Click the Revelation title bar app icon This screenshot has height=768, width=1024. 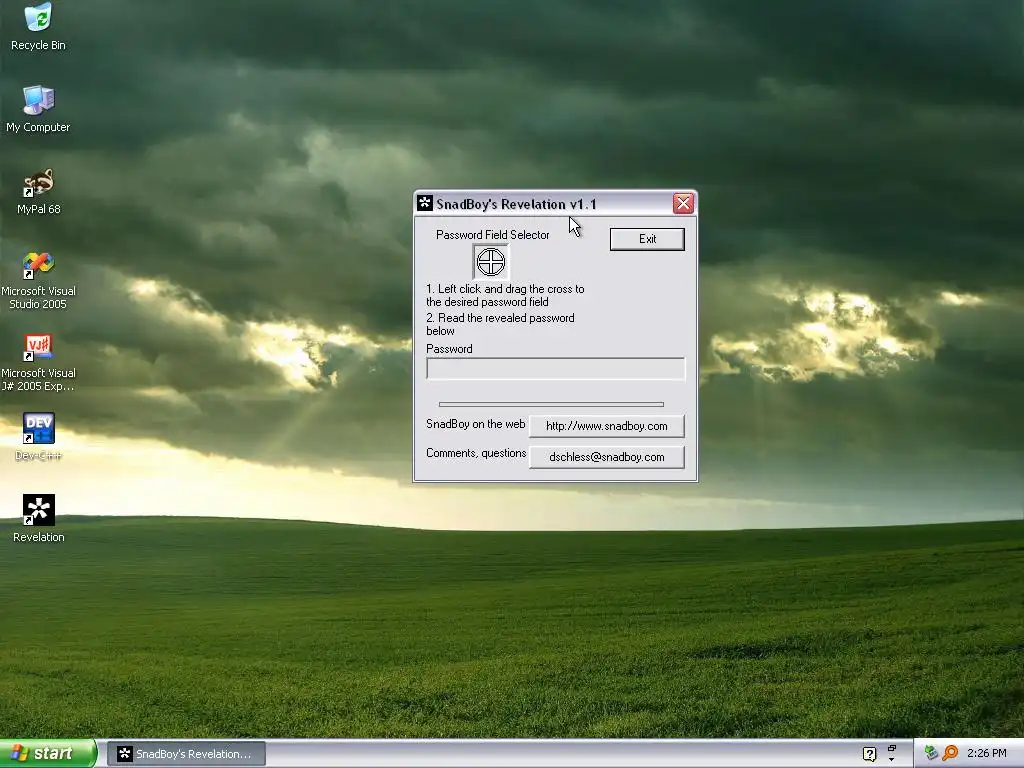(425, 204)
